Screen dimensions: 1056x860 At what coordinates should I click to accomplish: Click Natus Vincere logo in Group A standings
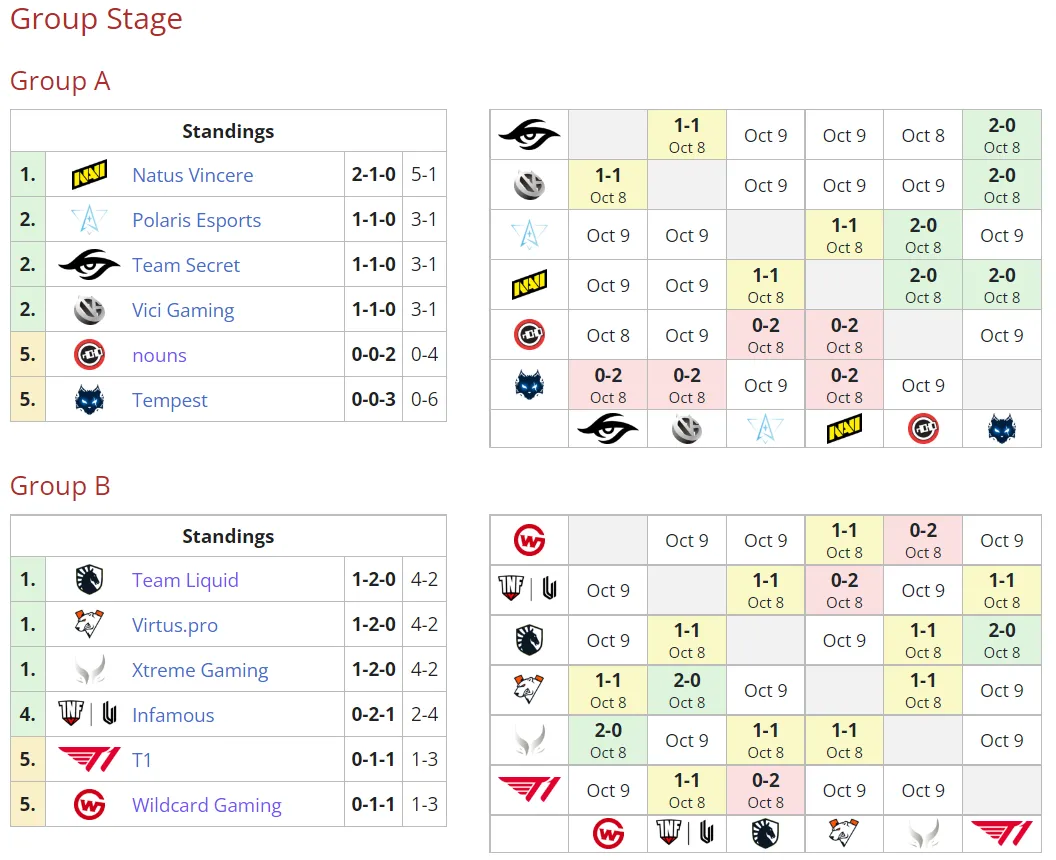click(x=89, y=174)
